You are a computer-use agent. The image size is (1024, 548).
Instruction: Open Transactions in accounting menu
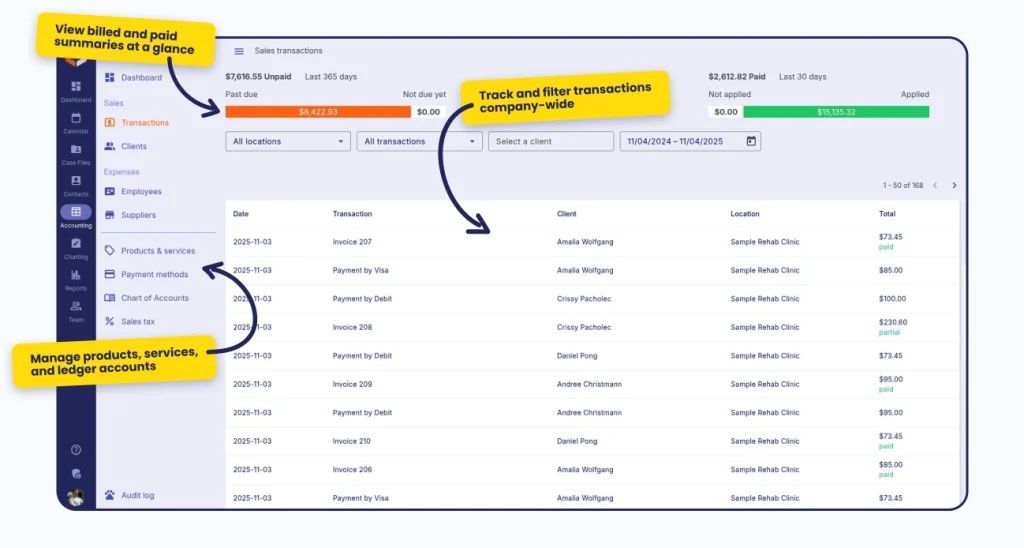click(x=144, y=123)
